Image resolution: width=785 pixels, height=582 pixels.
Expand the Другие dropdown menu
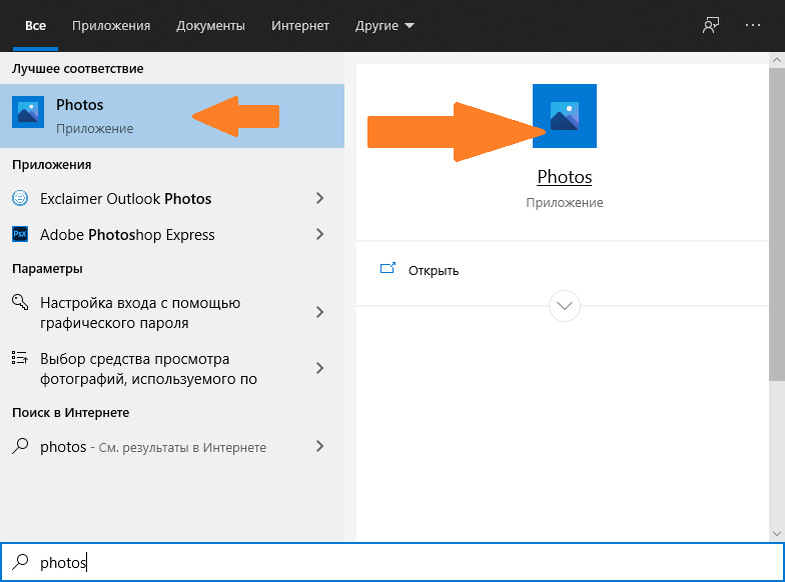pyautogui.click(x=384, y=26)
